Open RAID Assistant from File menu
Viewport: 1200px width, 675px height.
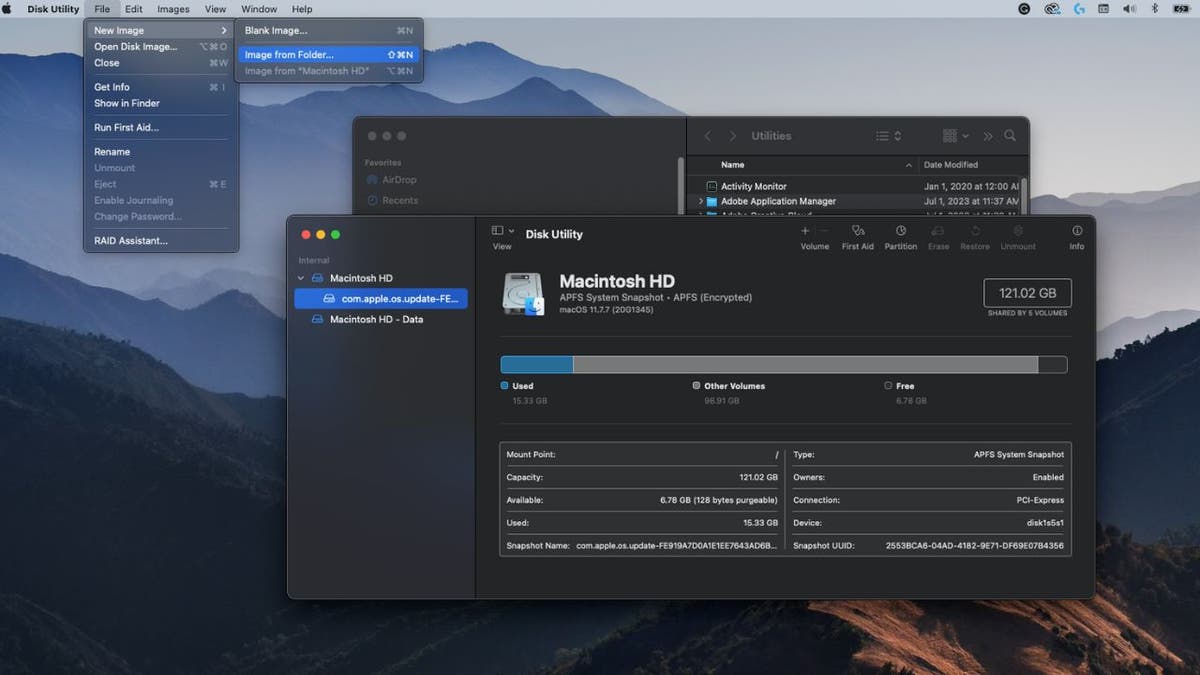[161, 241]
